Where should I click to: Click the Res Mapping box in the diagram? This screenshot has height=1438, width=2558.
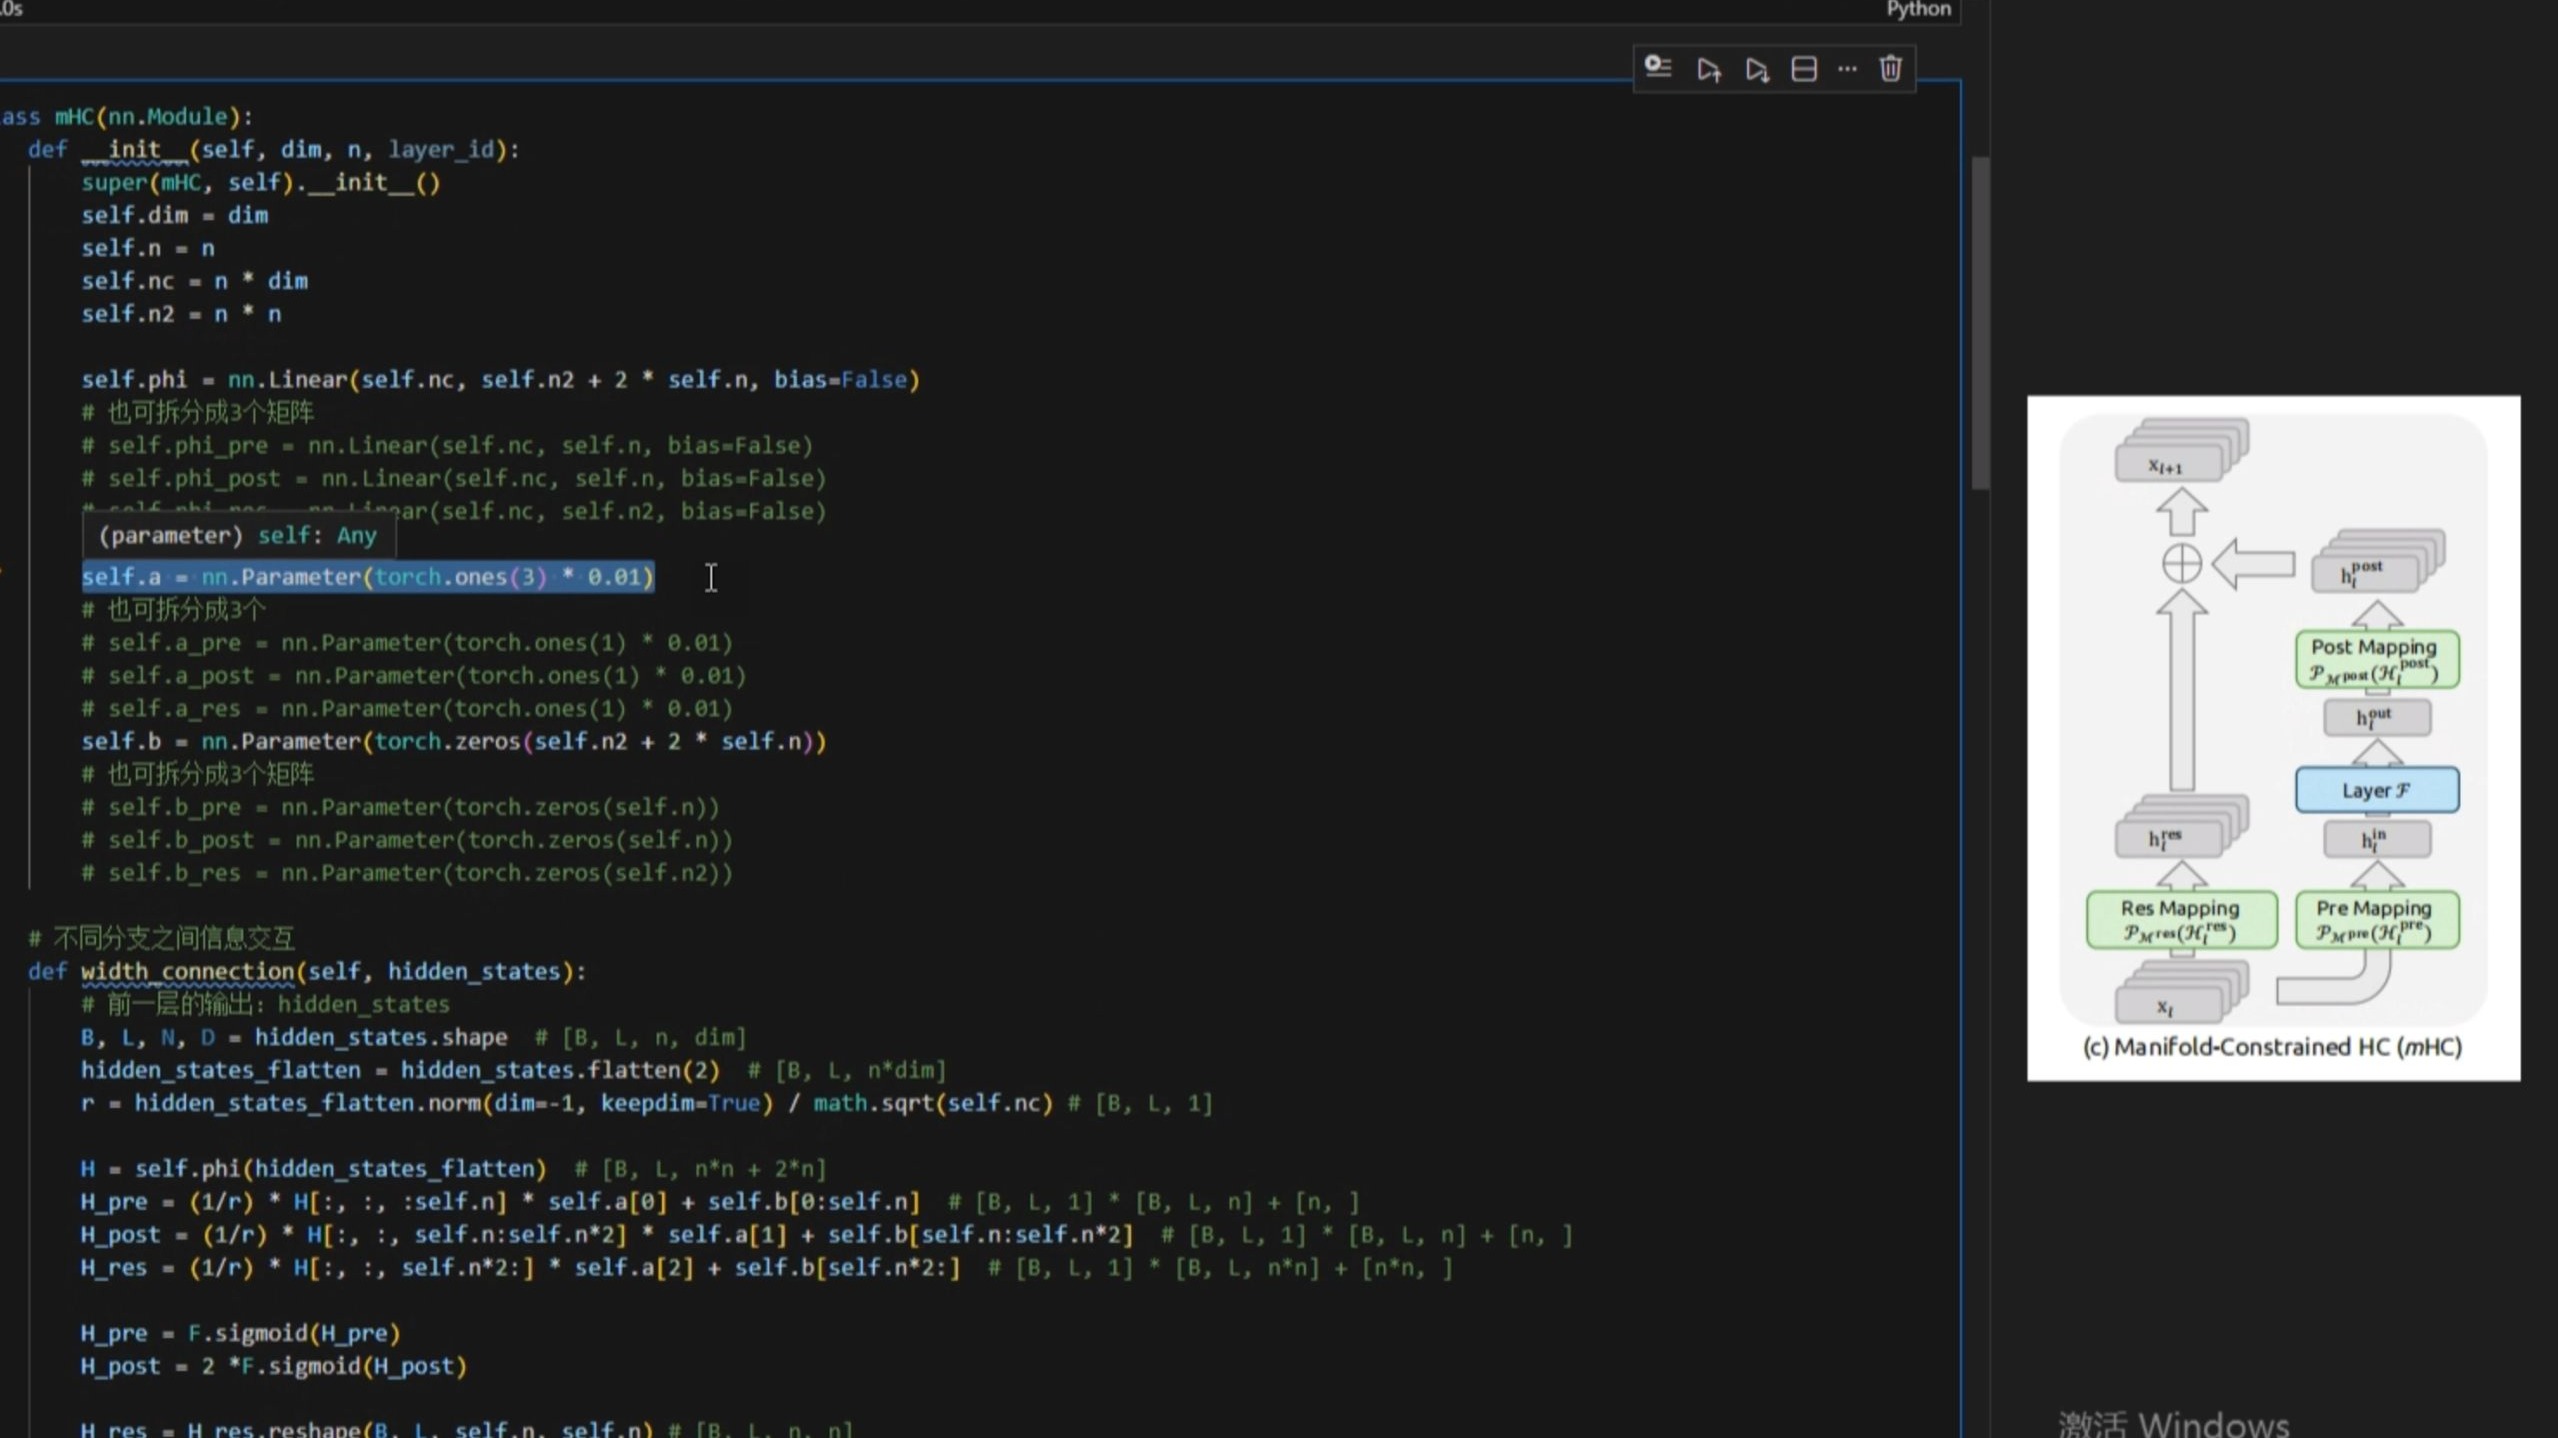coord(2180,919)
